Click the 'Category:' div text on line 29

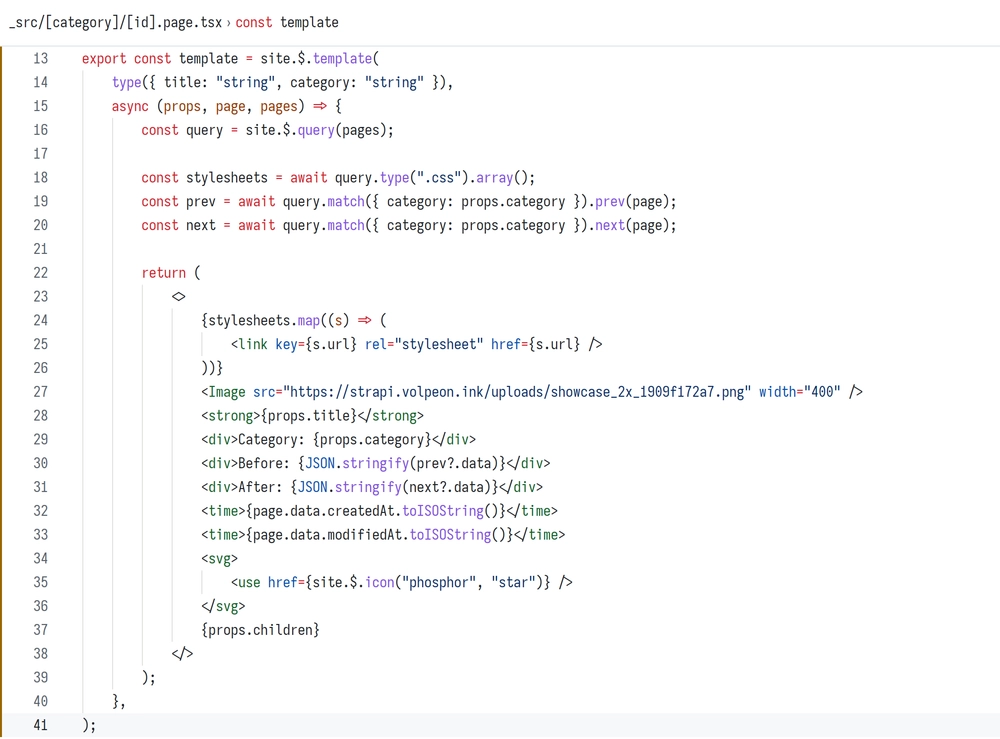[272, 439]
